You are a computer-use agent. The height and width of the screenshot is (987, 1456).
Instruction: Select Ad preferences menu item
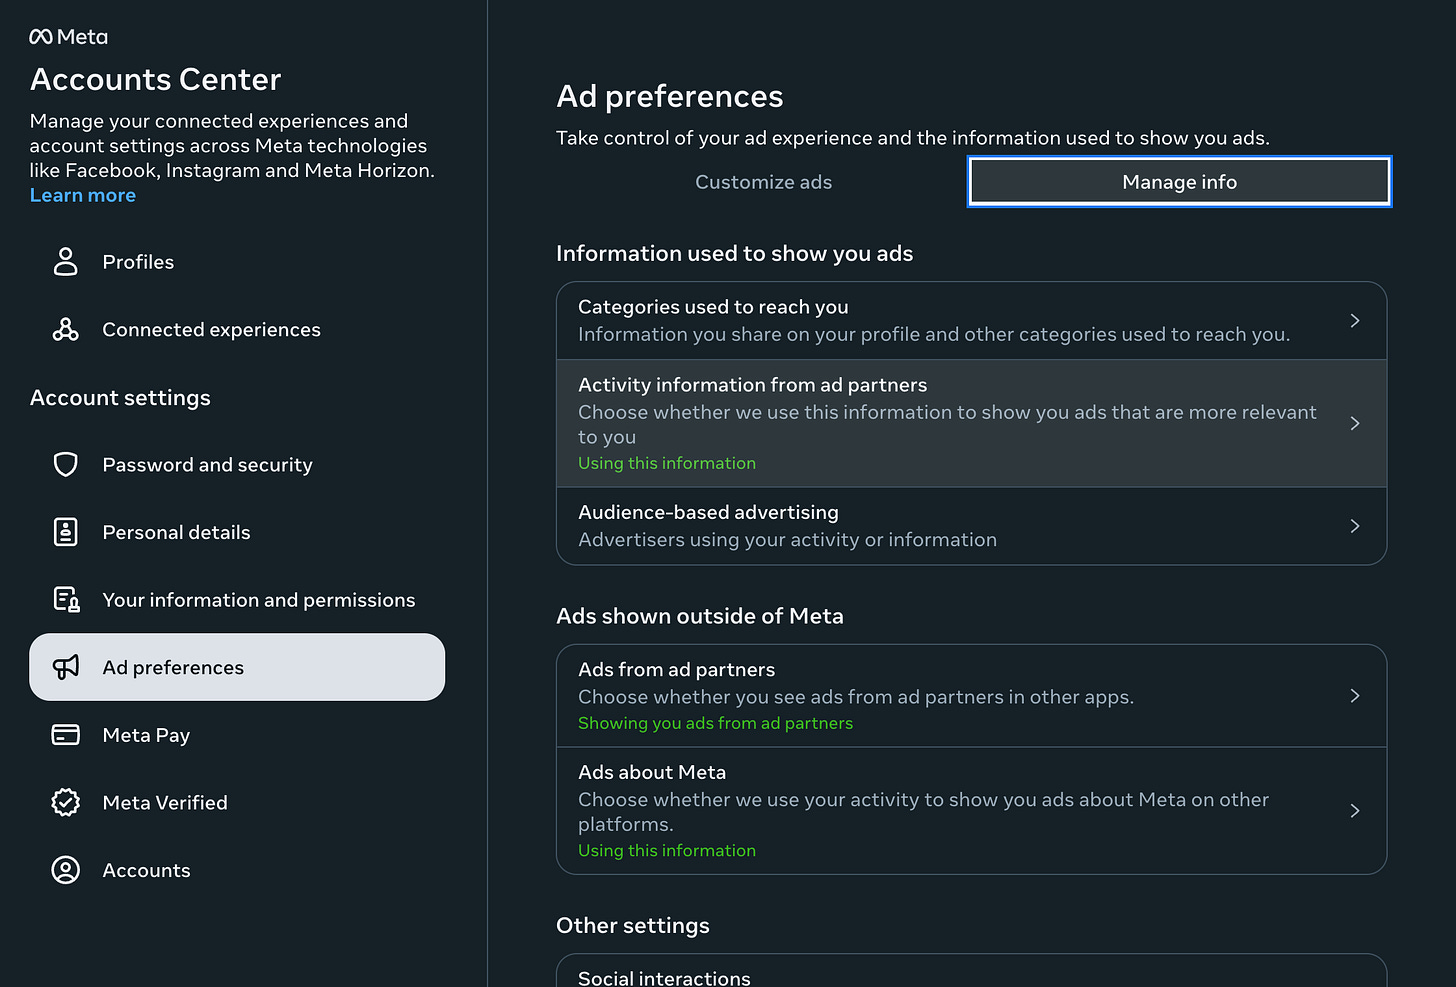tap(237, 667)
